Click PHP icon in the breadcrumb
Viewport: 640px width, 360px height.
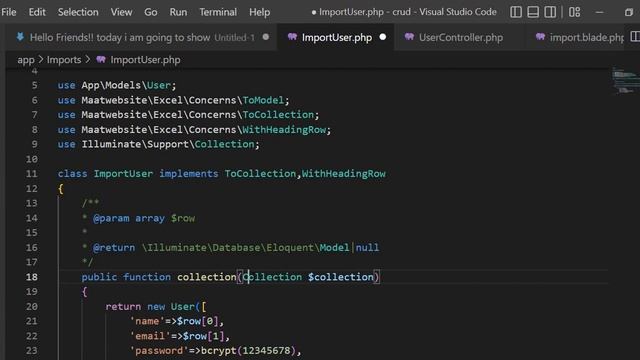(x=101, y=60)
